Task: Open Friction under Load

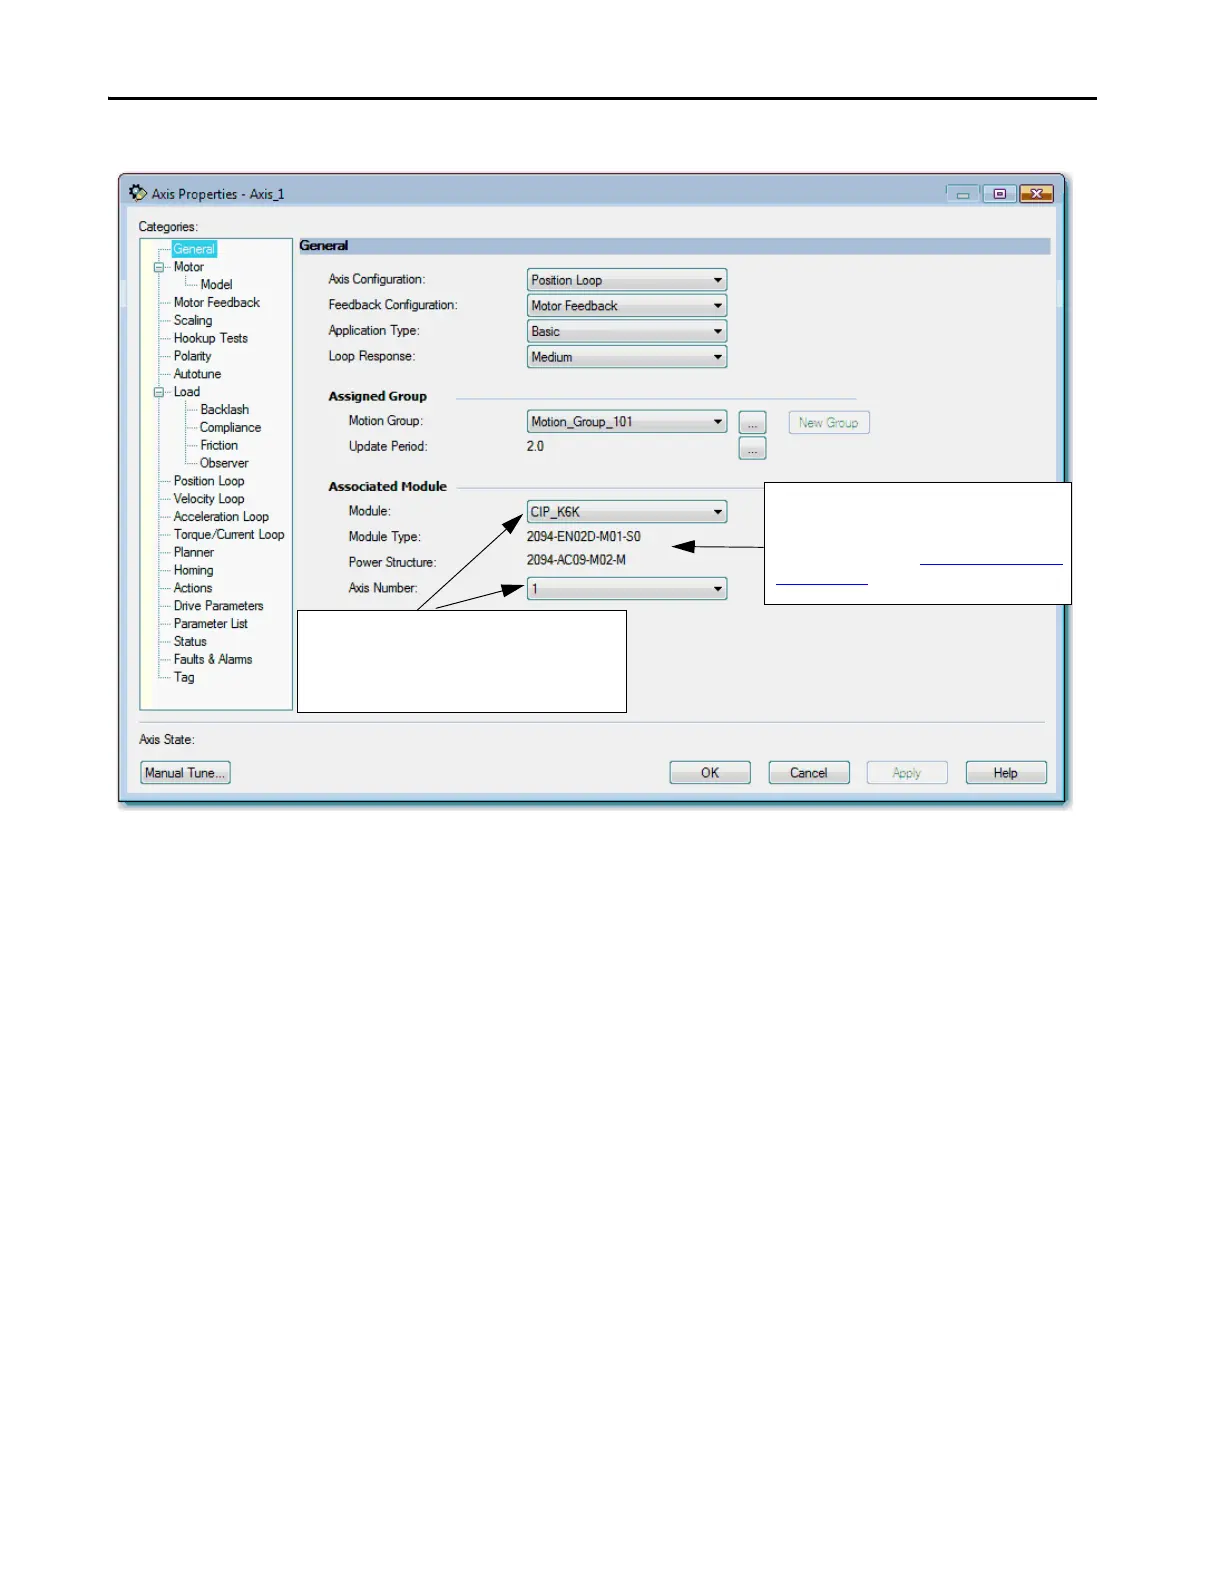Action: click(x=219, y=446)
